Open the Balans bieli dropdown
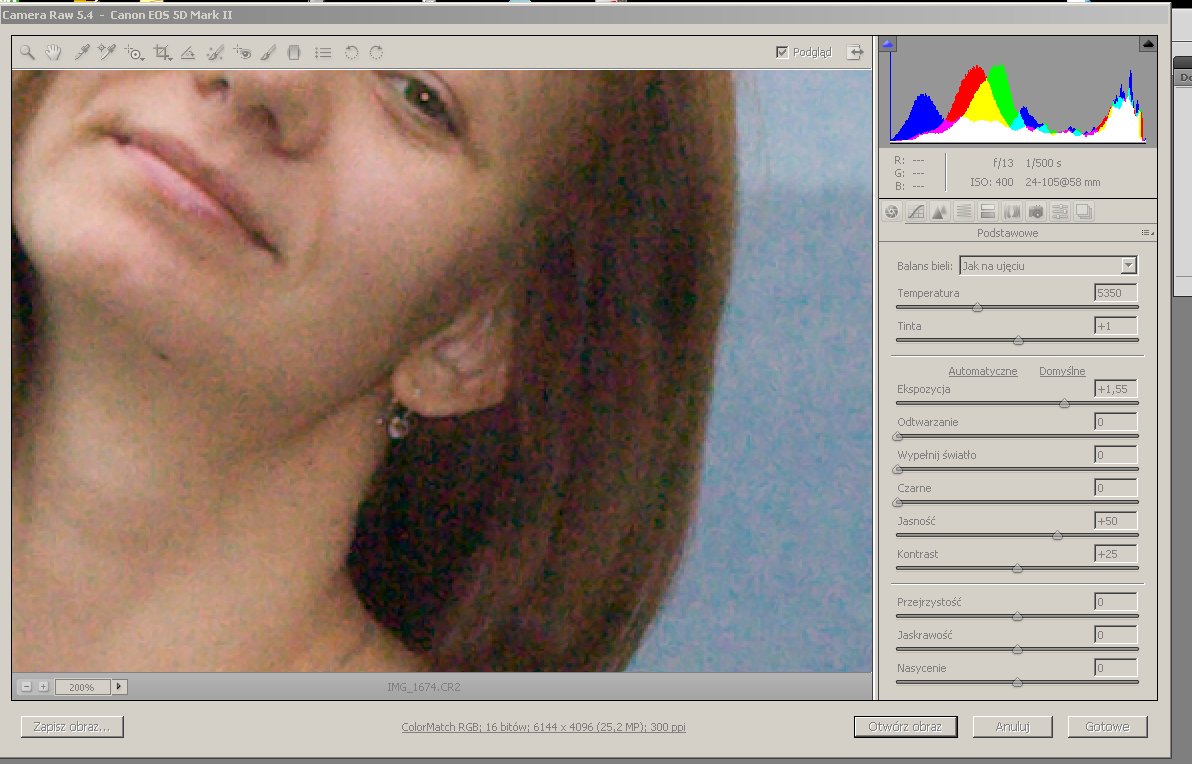The image size is (1192, 764). (1128, 266)
